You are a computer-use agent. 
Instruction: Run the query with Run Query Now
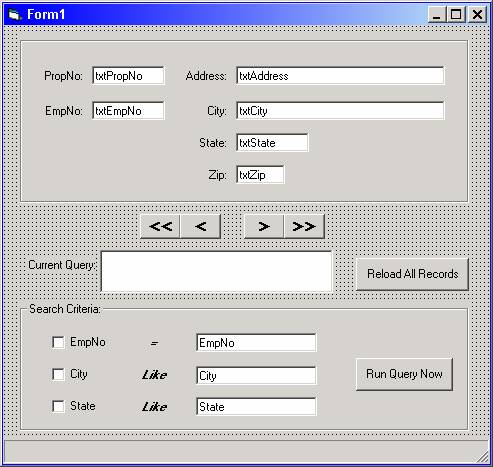(404, 374)
